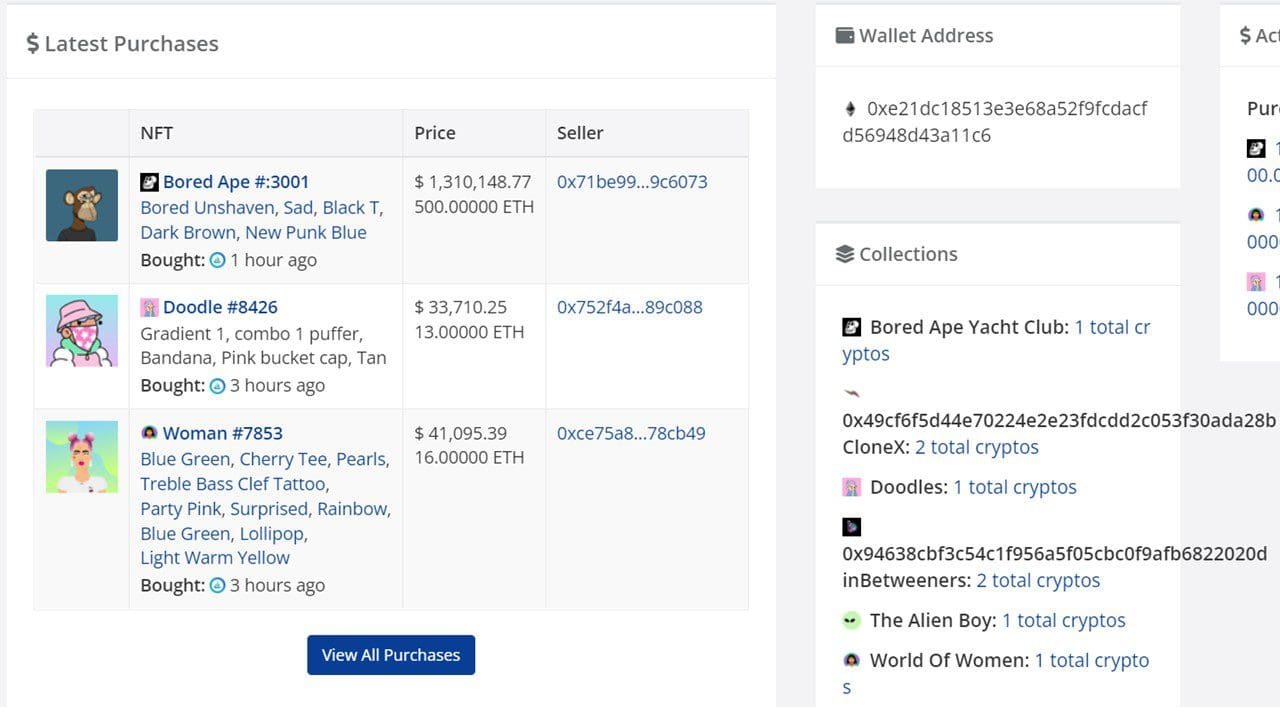Click the Bored Ape Yacht Club collection icon

(851, 327)
